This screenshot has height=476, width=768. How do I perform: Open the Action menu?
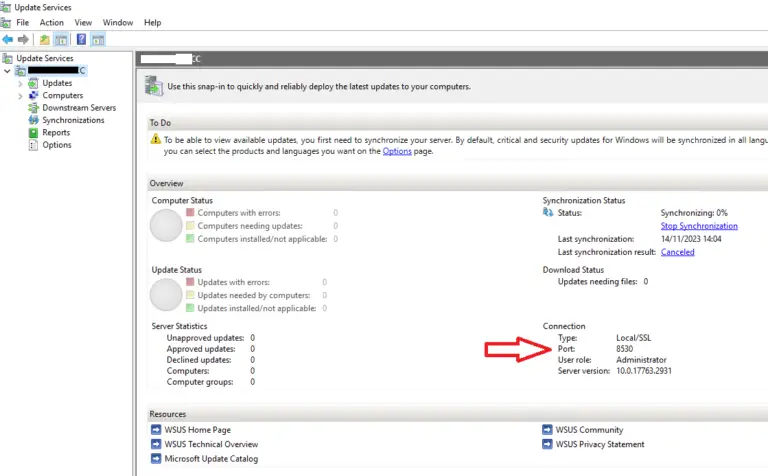coord(51,22)
